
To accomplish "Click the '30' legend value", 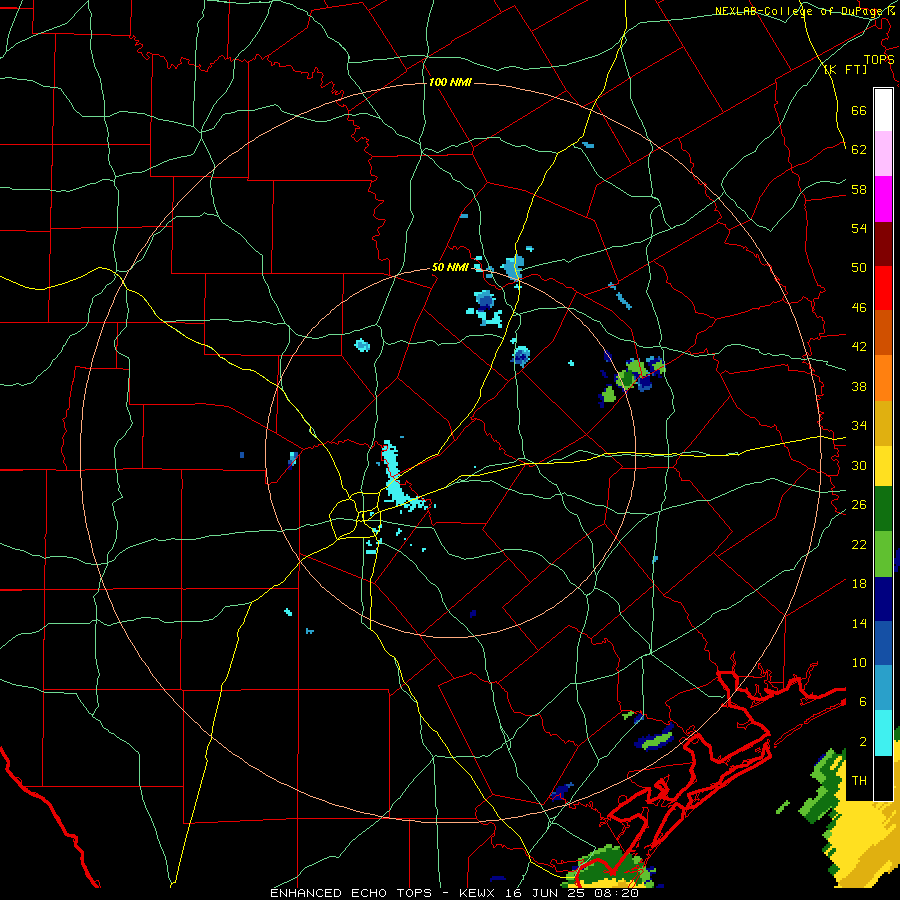I will click(859, 465).
